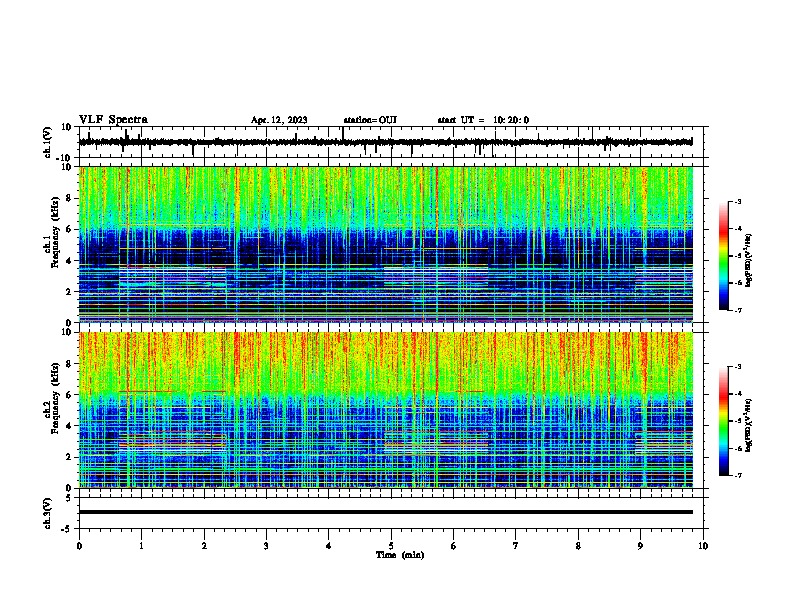Click the log(PSD) units label beside ch.1 colorbar
792x612 pixels.
click(x=749, y=260)
